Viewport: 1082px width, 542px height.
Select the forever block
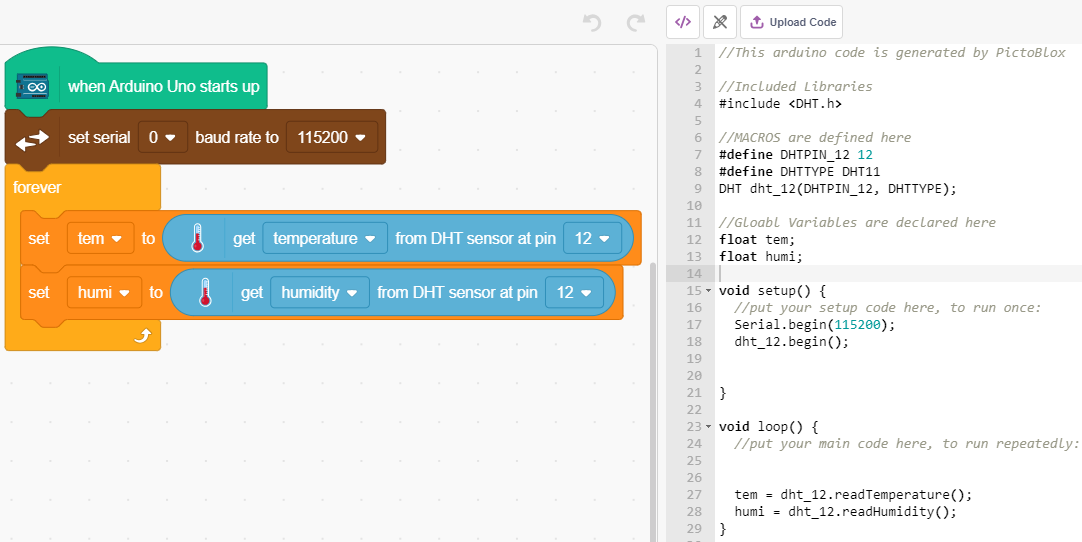pyautogui.click(x=37, y=187)
